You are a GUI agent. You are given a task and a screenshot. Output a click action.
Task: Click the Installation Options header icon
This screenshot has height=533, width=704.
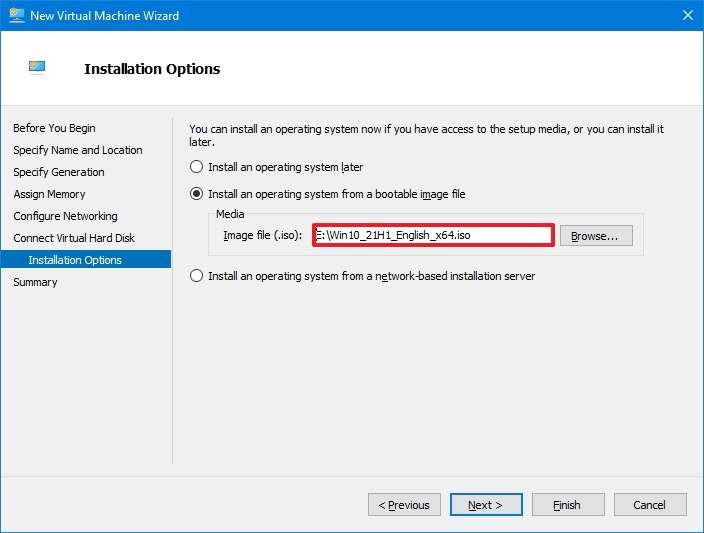[37, 67]
